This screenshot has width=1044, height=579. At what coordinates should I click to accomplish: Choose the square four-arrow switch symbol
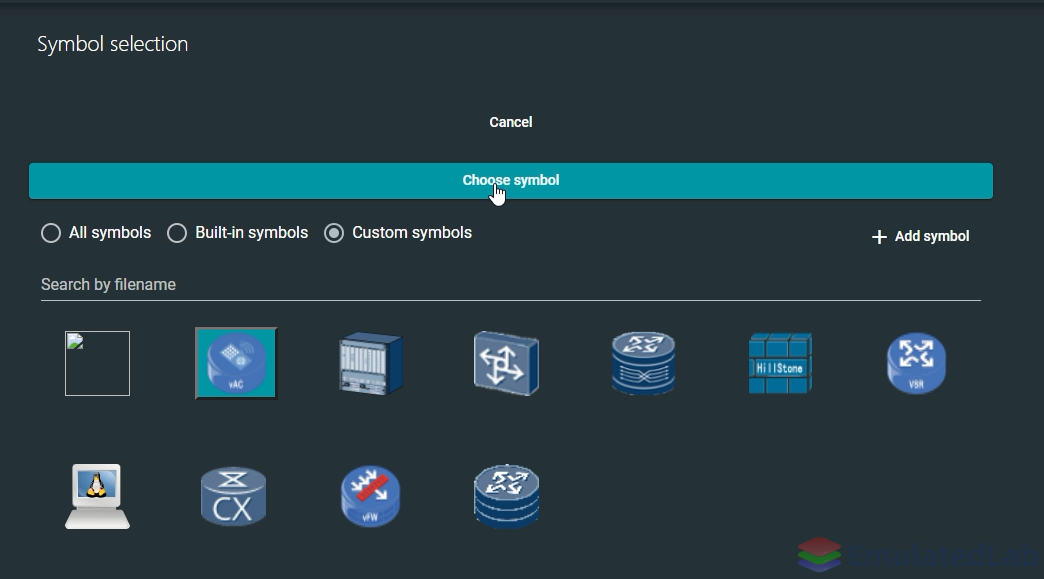point(507,363)
